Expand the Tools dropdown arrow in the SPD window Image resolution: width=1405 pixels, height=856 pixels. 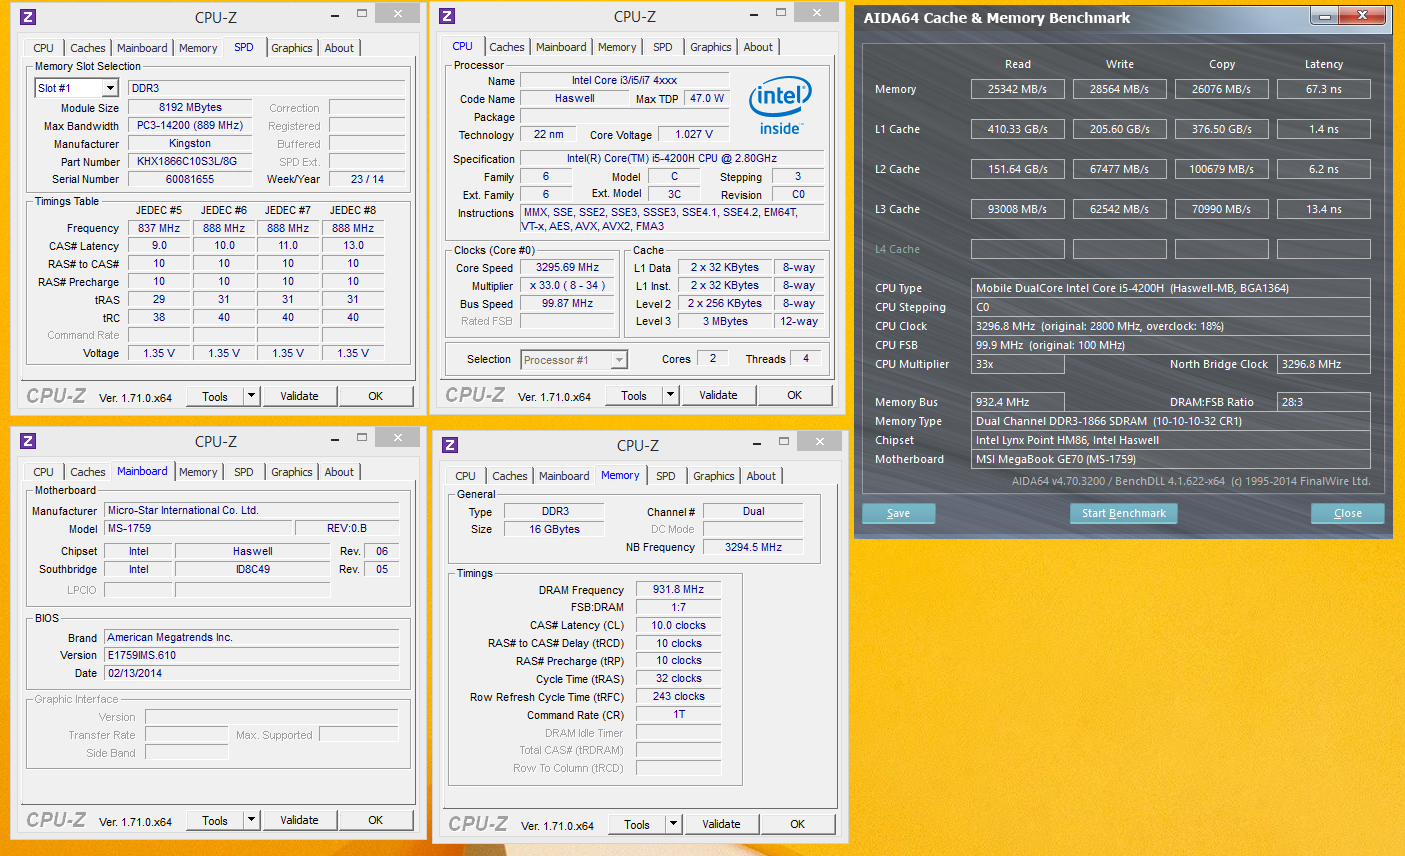tap(251, 396)
